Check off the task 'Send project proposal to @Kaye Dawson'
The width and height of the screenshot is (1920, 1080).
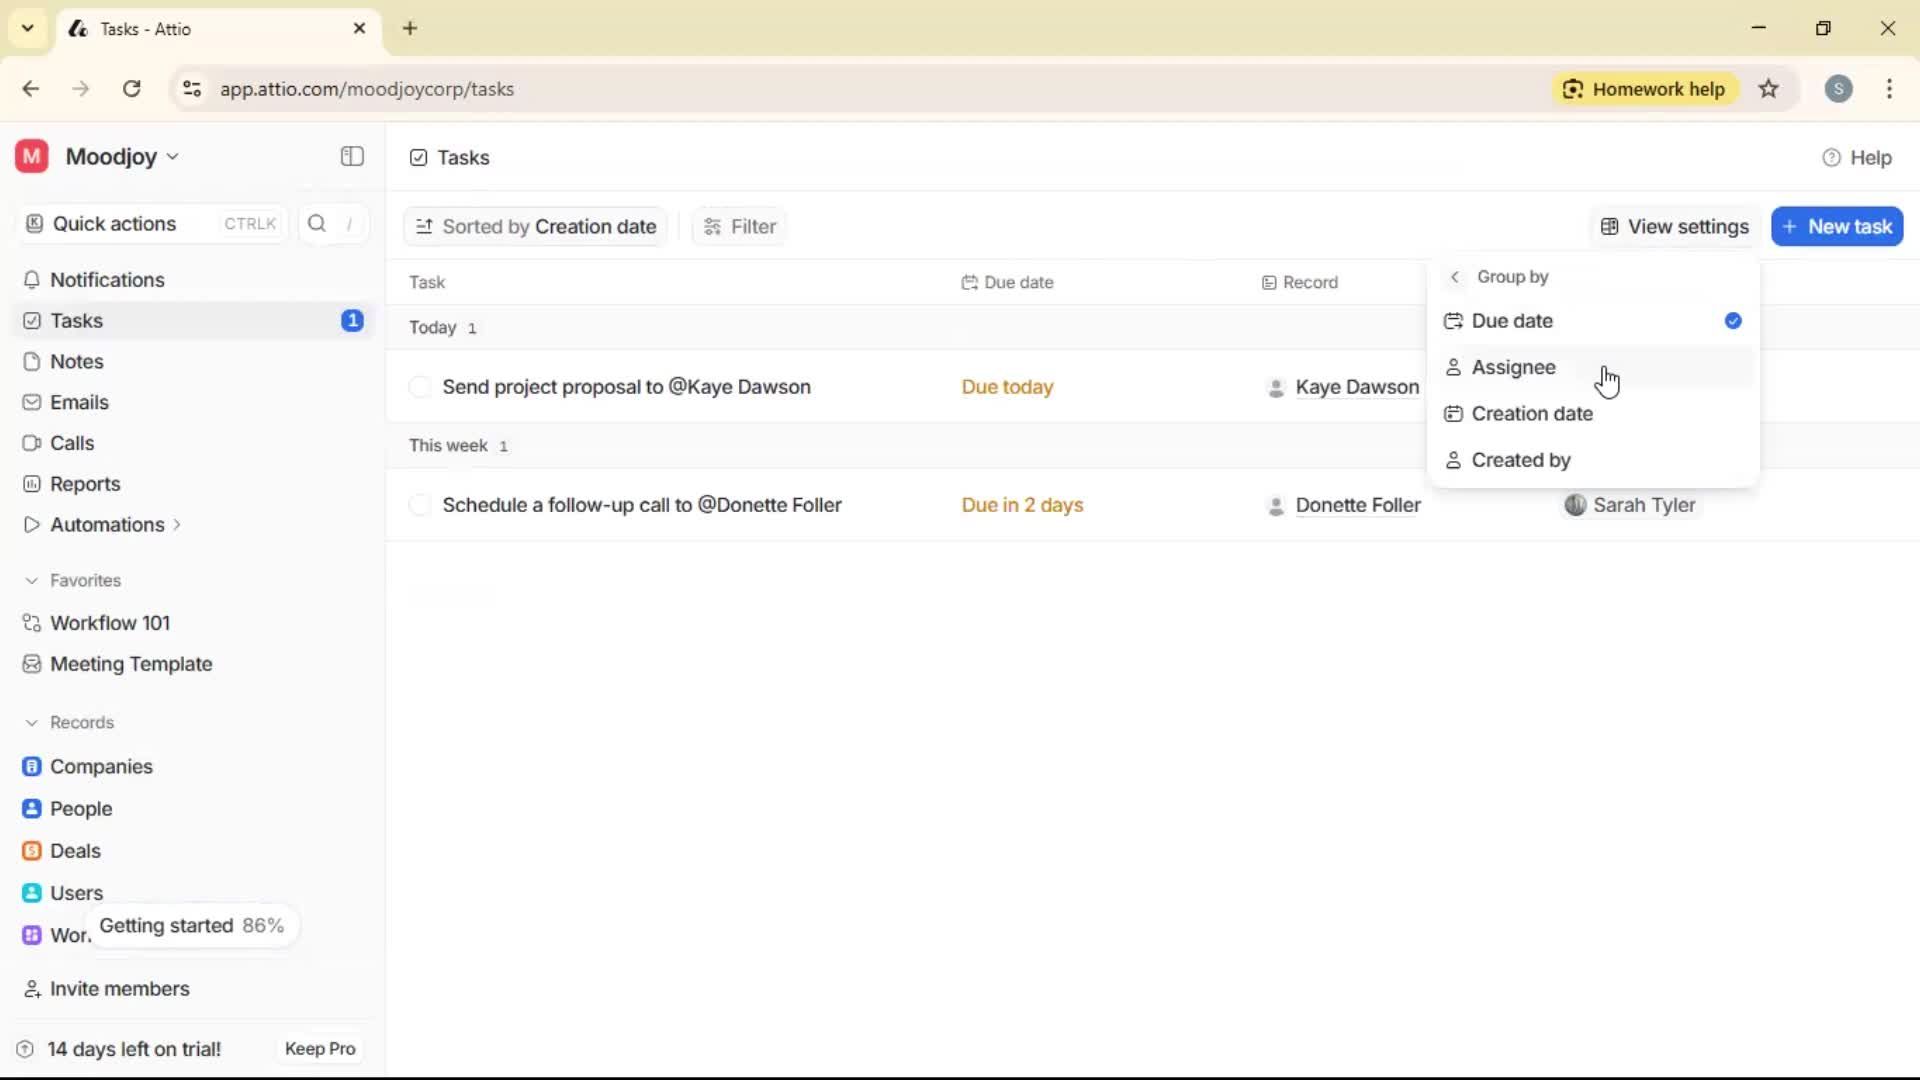(420, 387)
